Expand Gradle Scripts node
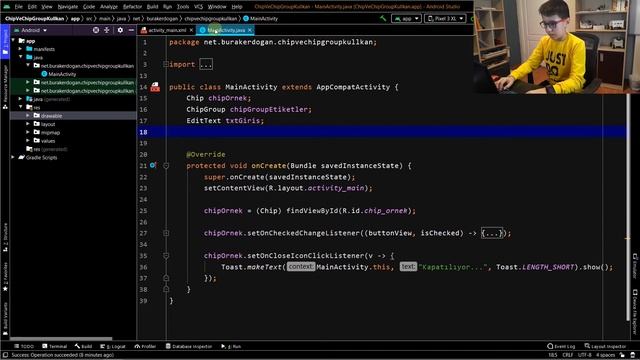Viewport: 640px width, 360px height. click(x=13, y=158)
